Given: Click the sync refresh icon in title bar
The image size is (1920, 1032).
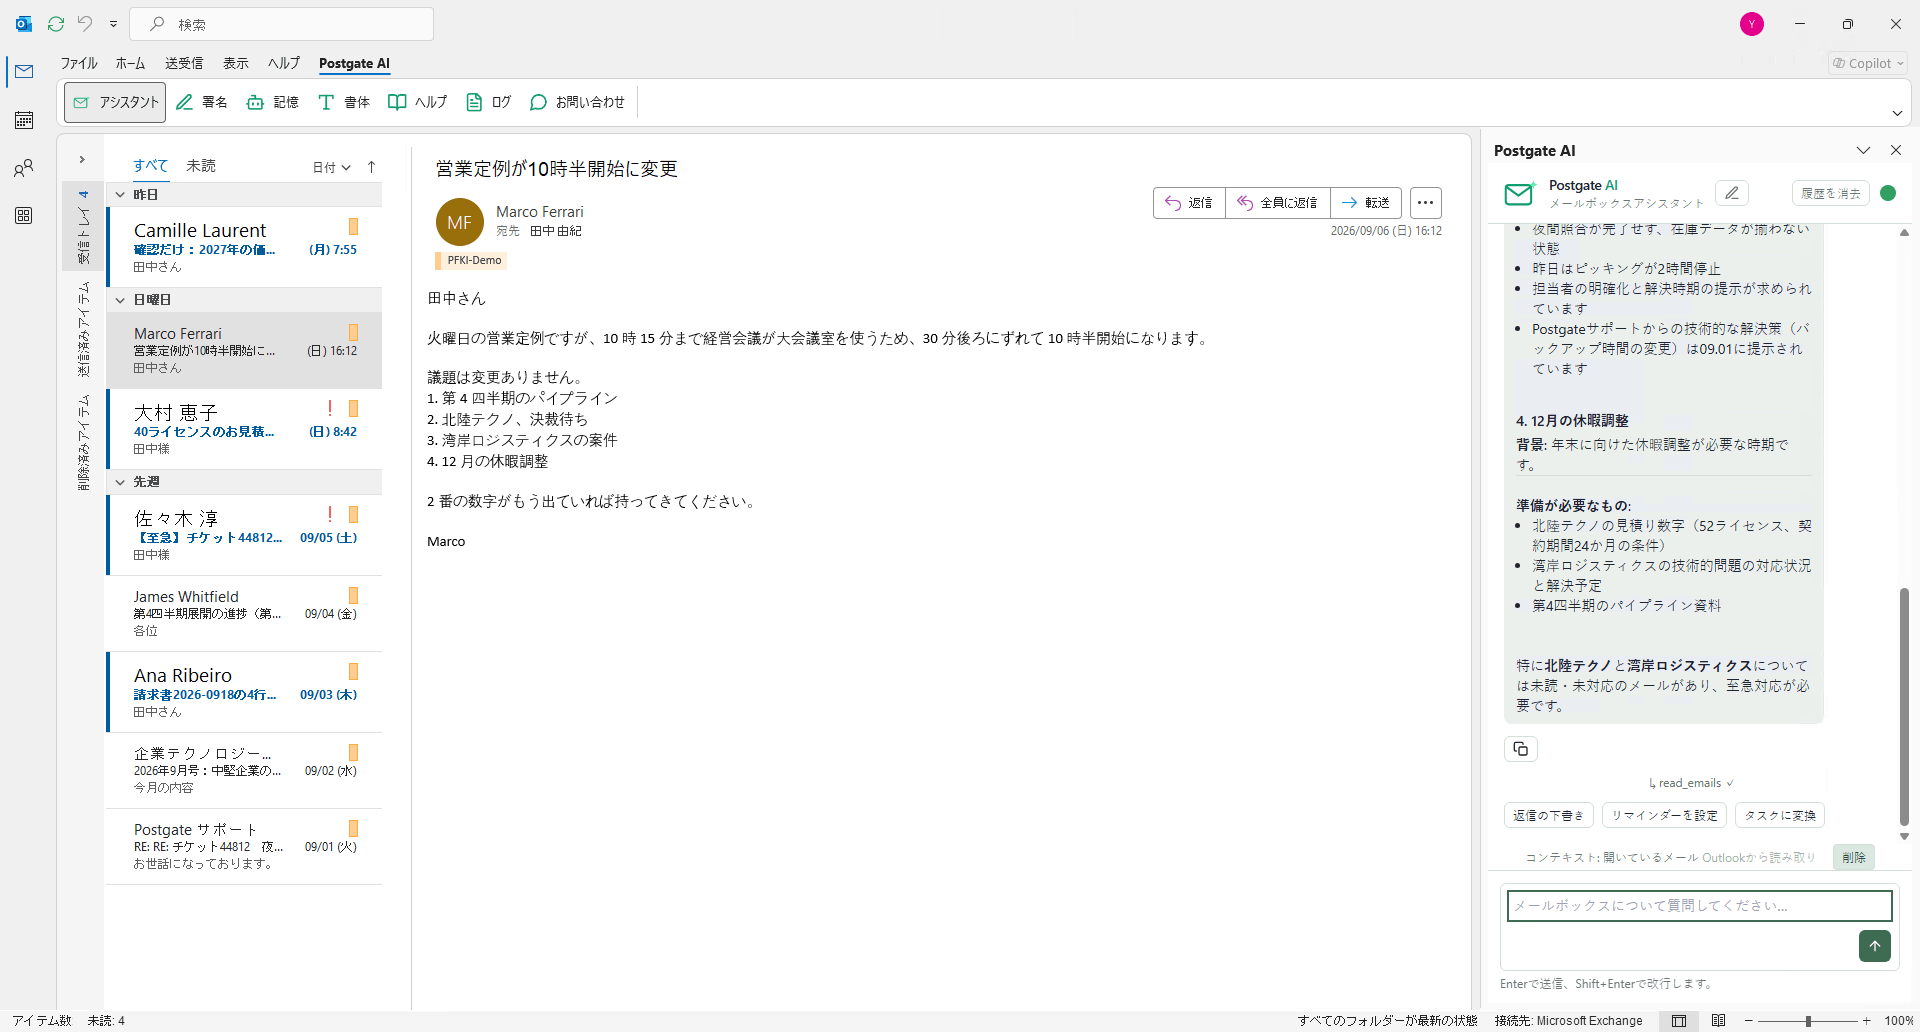Looking at the screenshot, I should 56,24.
